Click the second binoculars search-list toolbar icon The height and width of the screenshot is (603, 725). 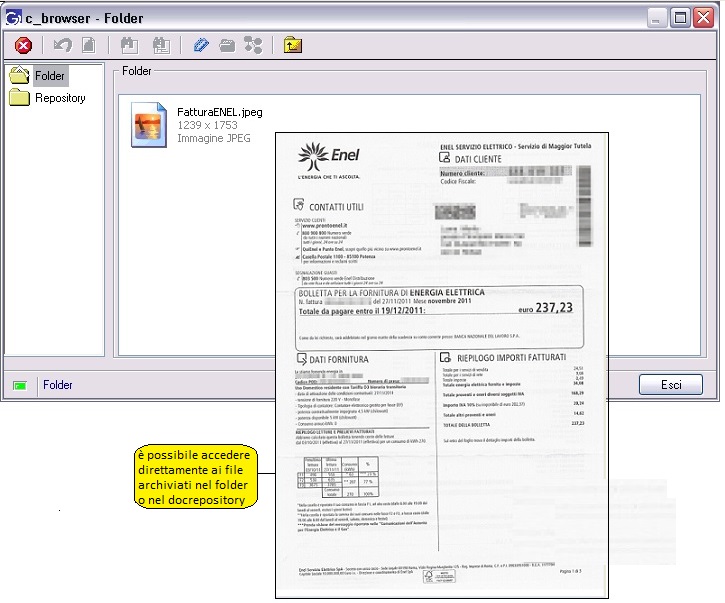161,45
